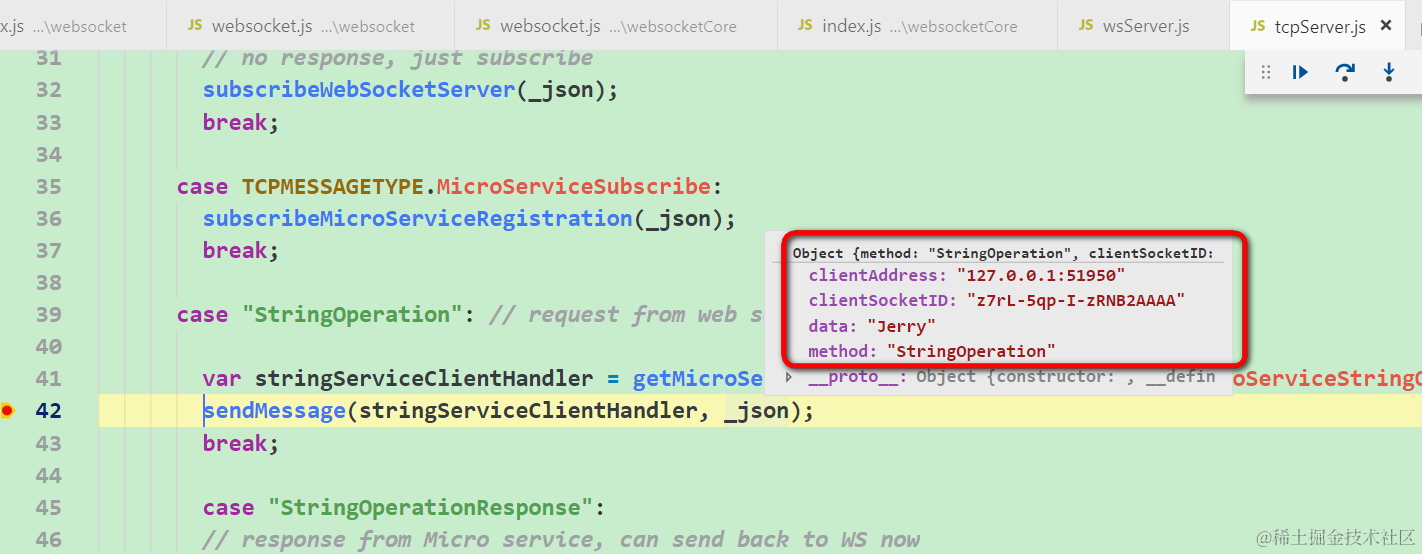Screen dimensions: 1422x554
Task: Click the comment on line 46
Action: 561,539
